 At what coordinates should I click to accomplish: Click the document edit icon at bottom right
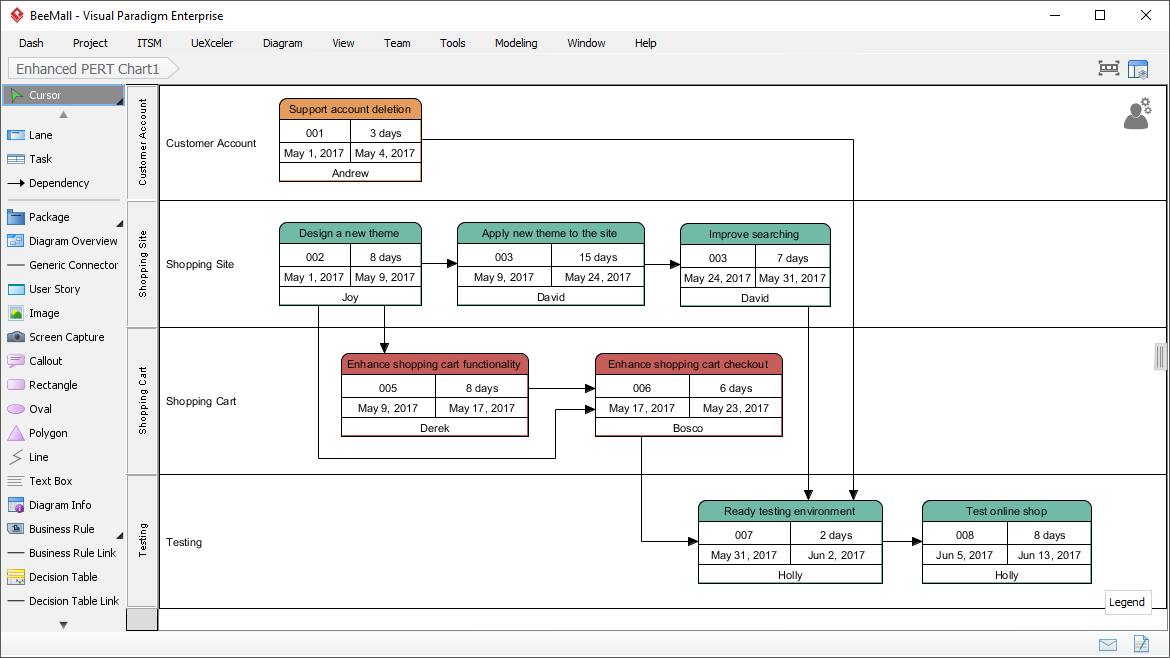coord(1140,645)
